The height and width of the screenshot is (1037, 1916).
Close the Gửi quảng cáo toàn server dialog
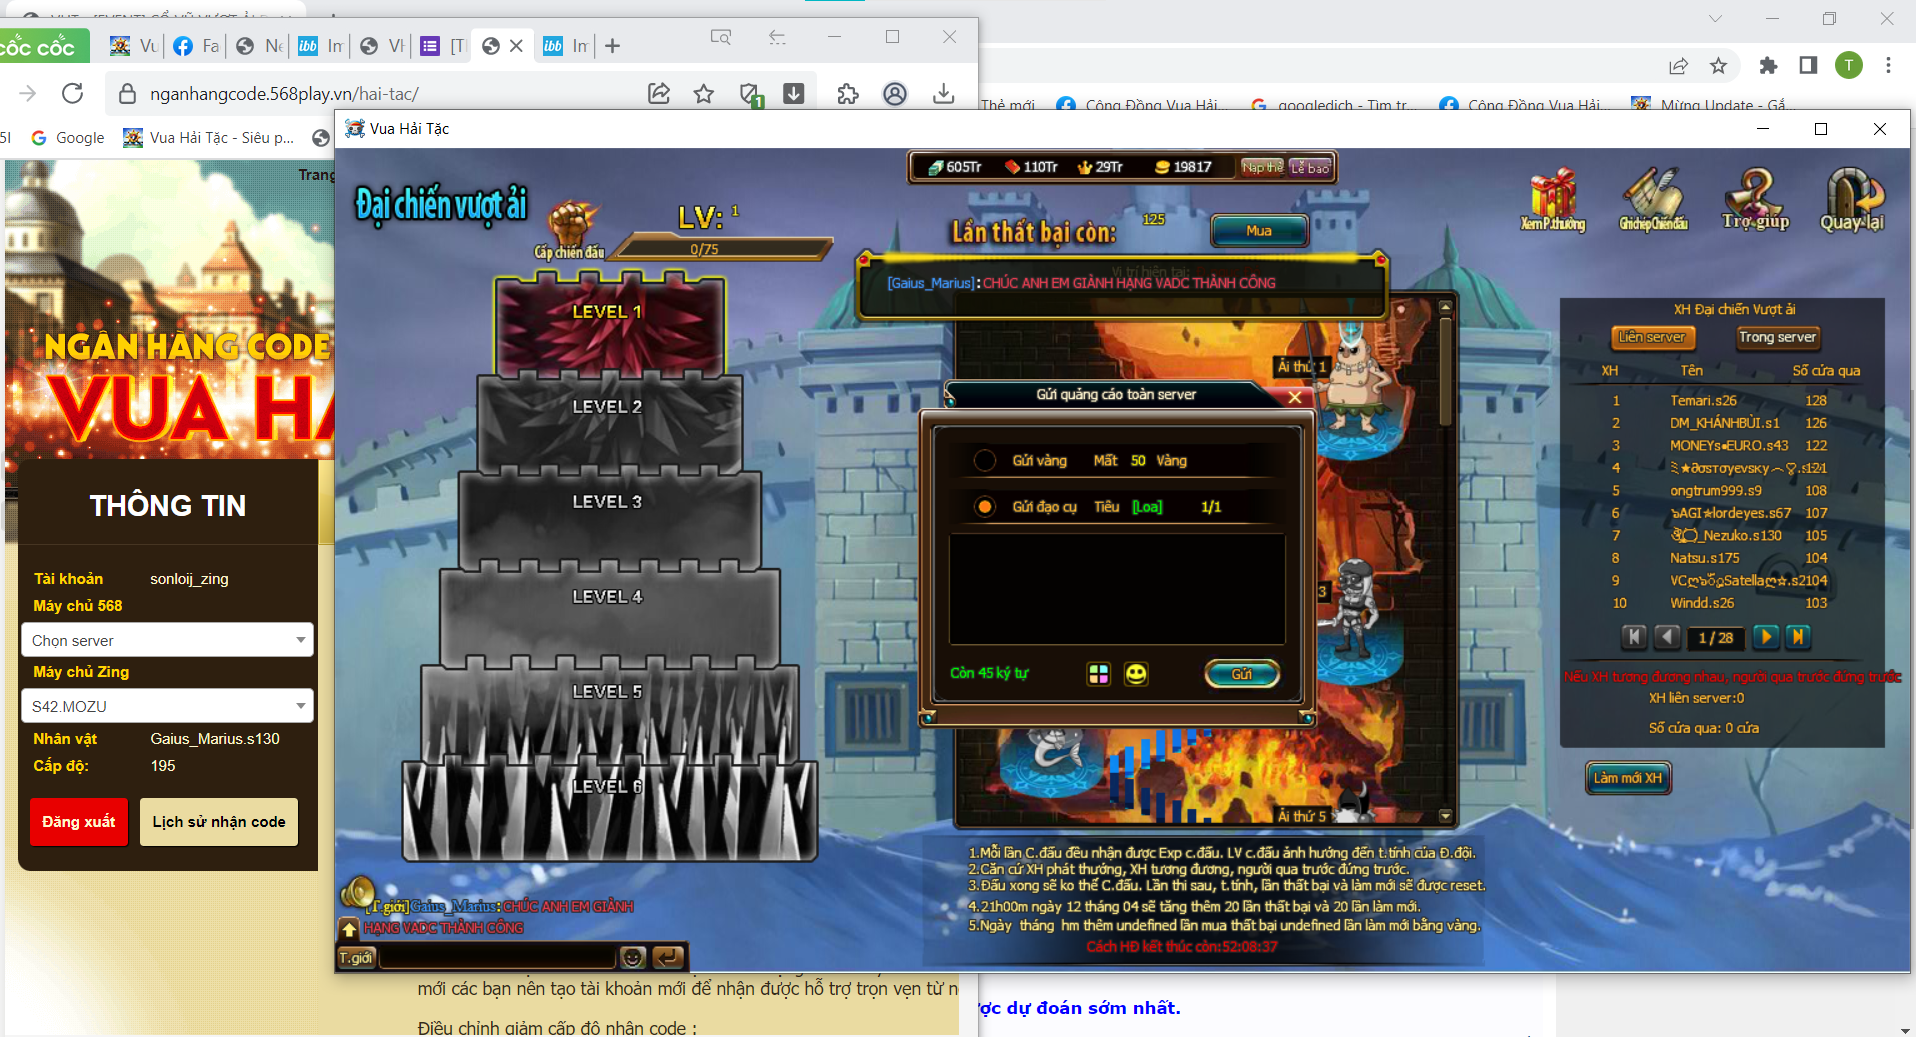pos(1295,397)
